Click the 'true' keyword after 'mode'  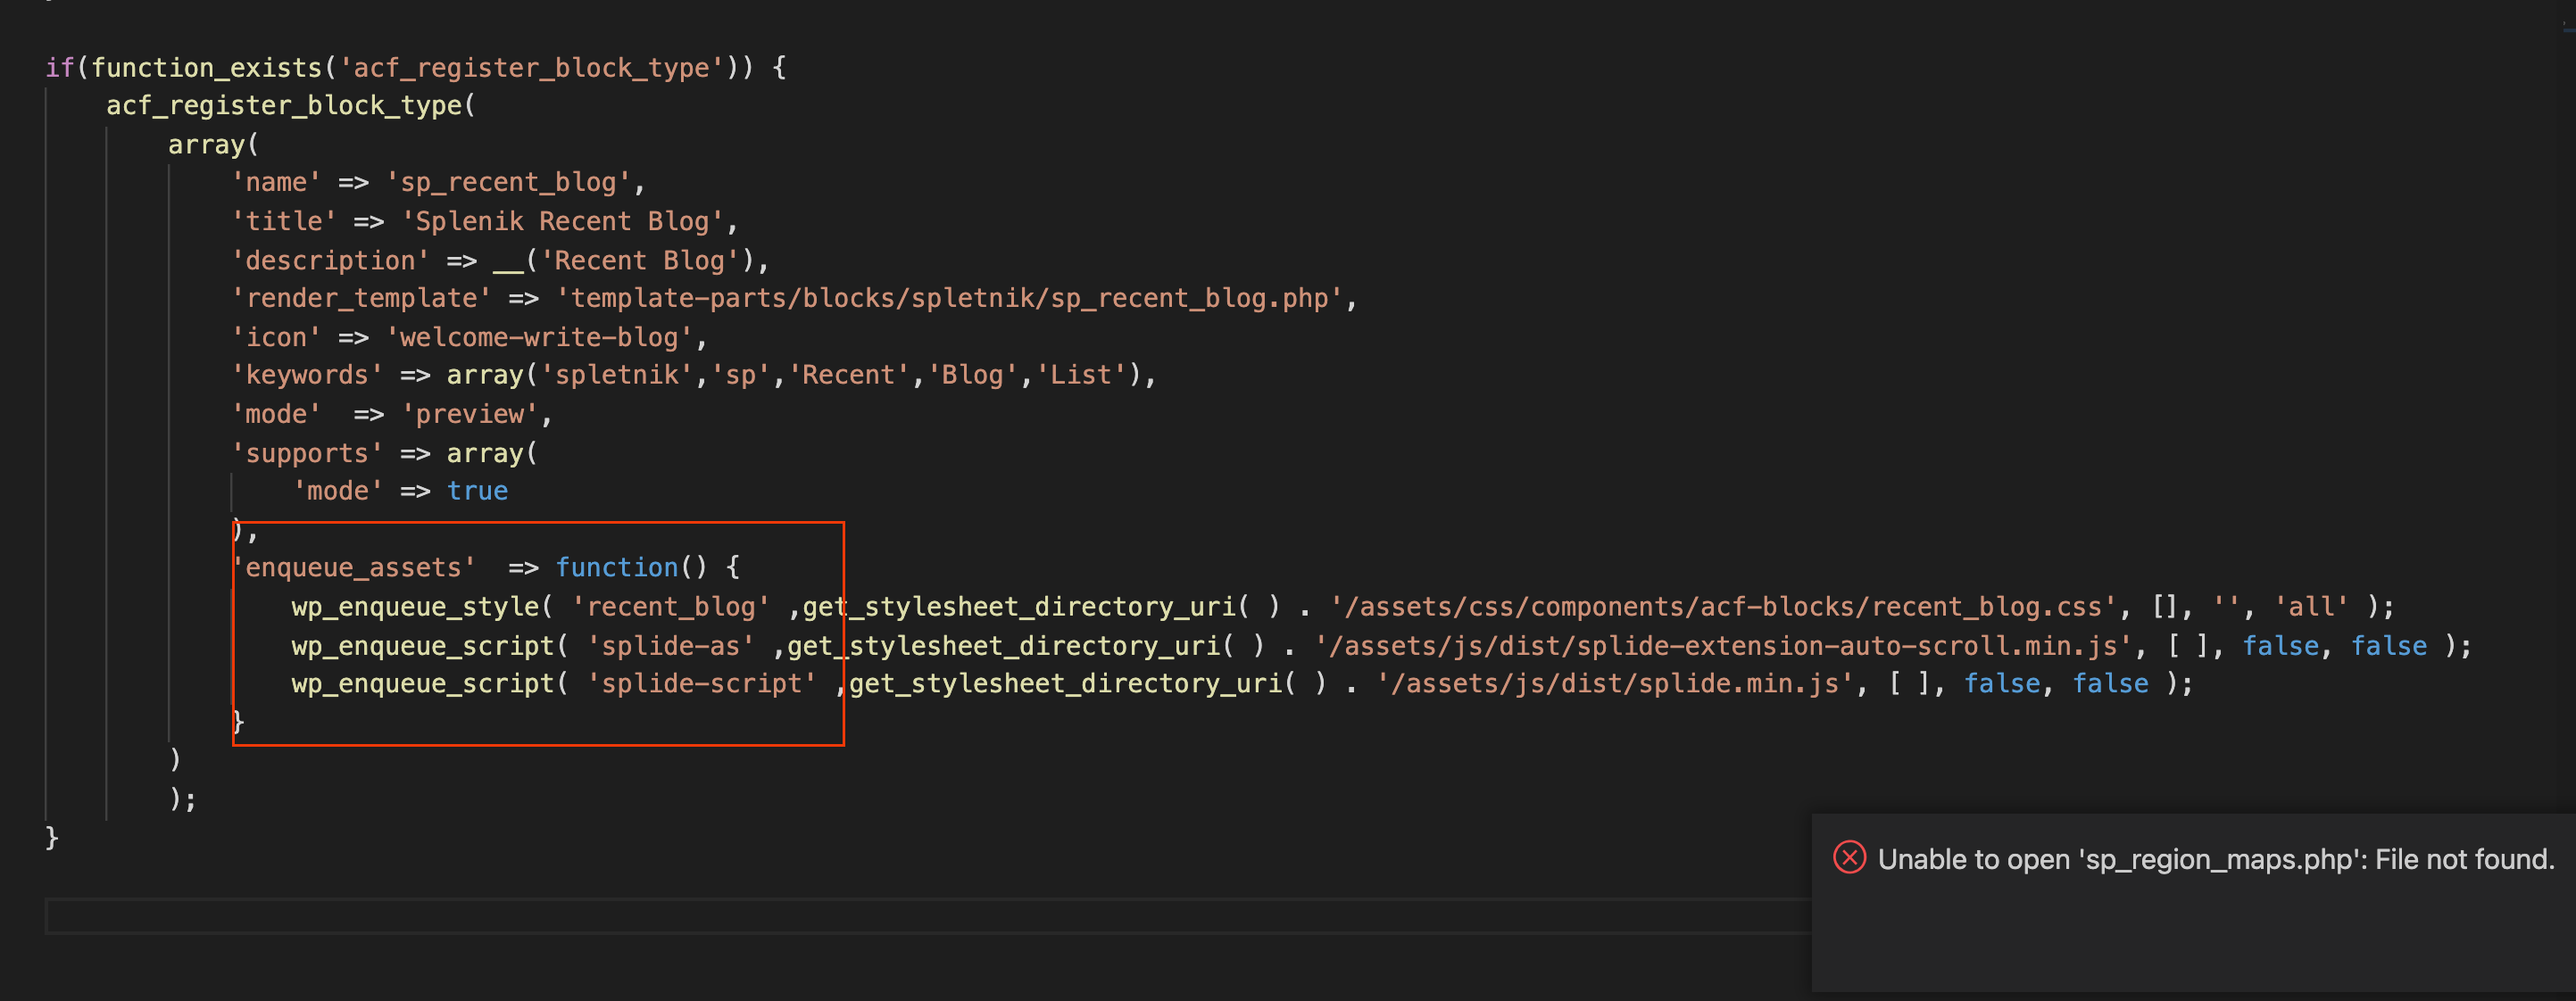(477, 491)
